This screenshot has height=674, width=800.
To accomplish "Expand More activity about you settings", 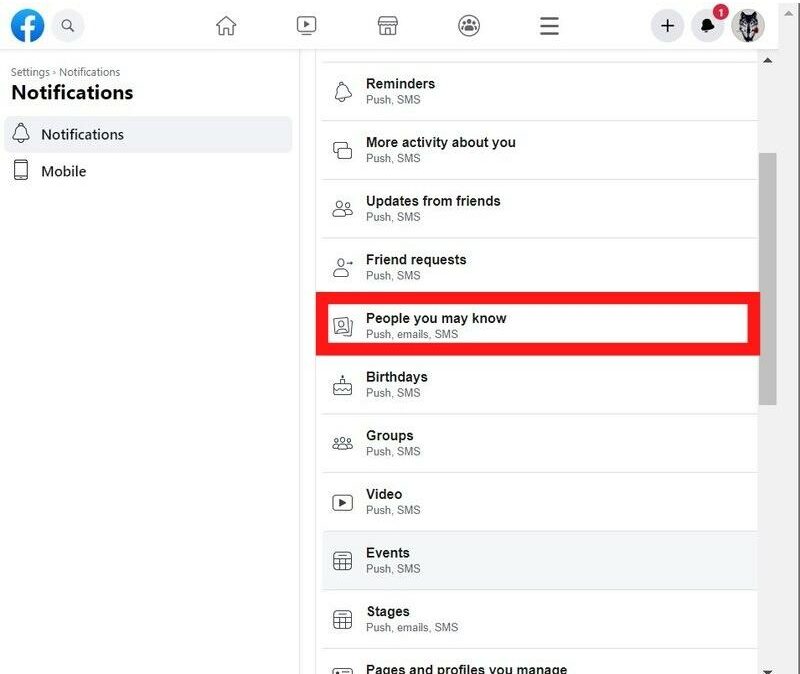I will [x=539, y=150].
